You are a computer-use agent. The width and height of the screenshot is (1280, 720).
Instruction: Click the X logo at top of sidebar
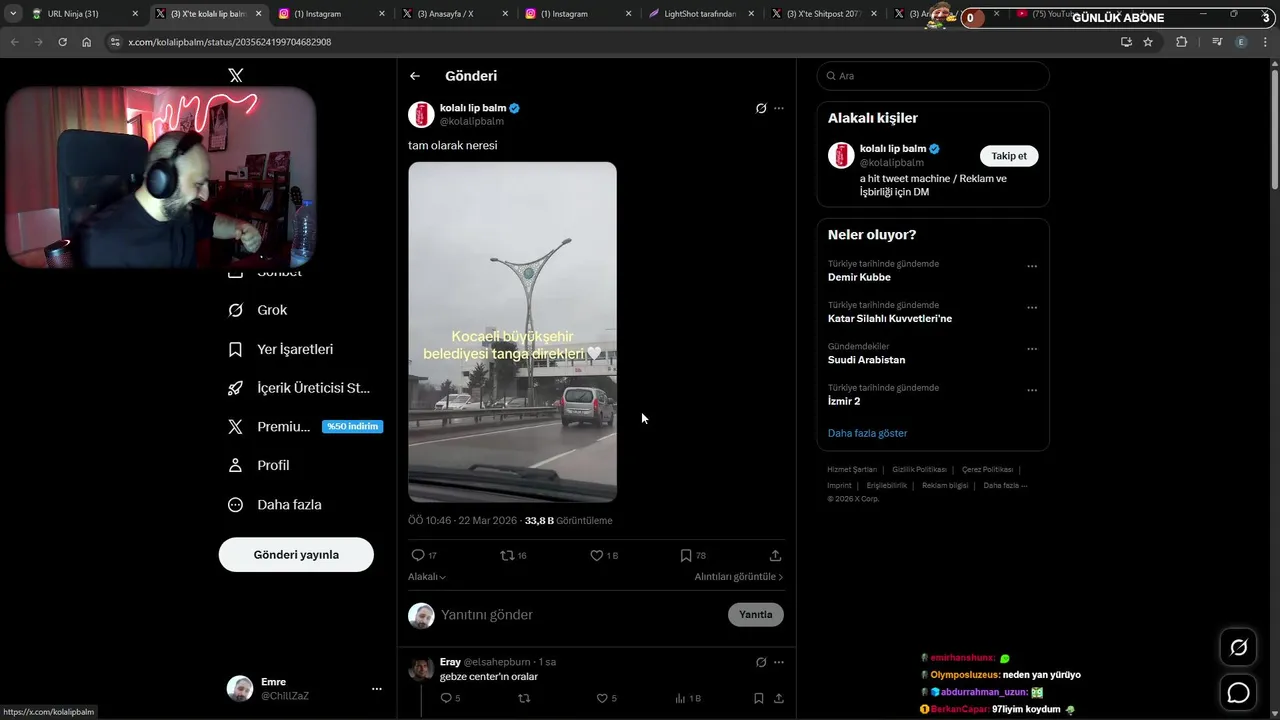tap(235, 75)
